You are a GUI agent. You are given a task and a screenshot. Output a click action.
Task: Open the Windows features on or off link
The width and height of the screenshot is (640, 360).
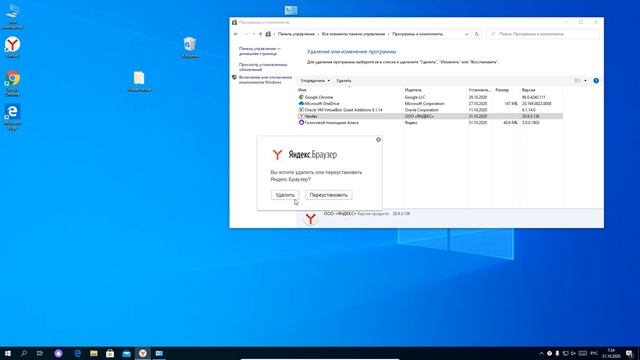(265, 80)
